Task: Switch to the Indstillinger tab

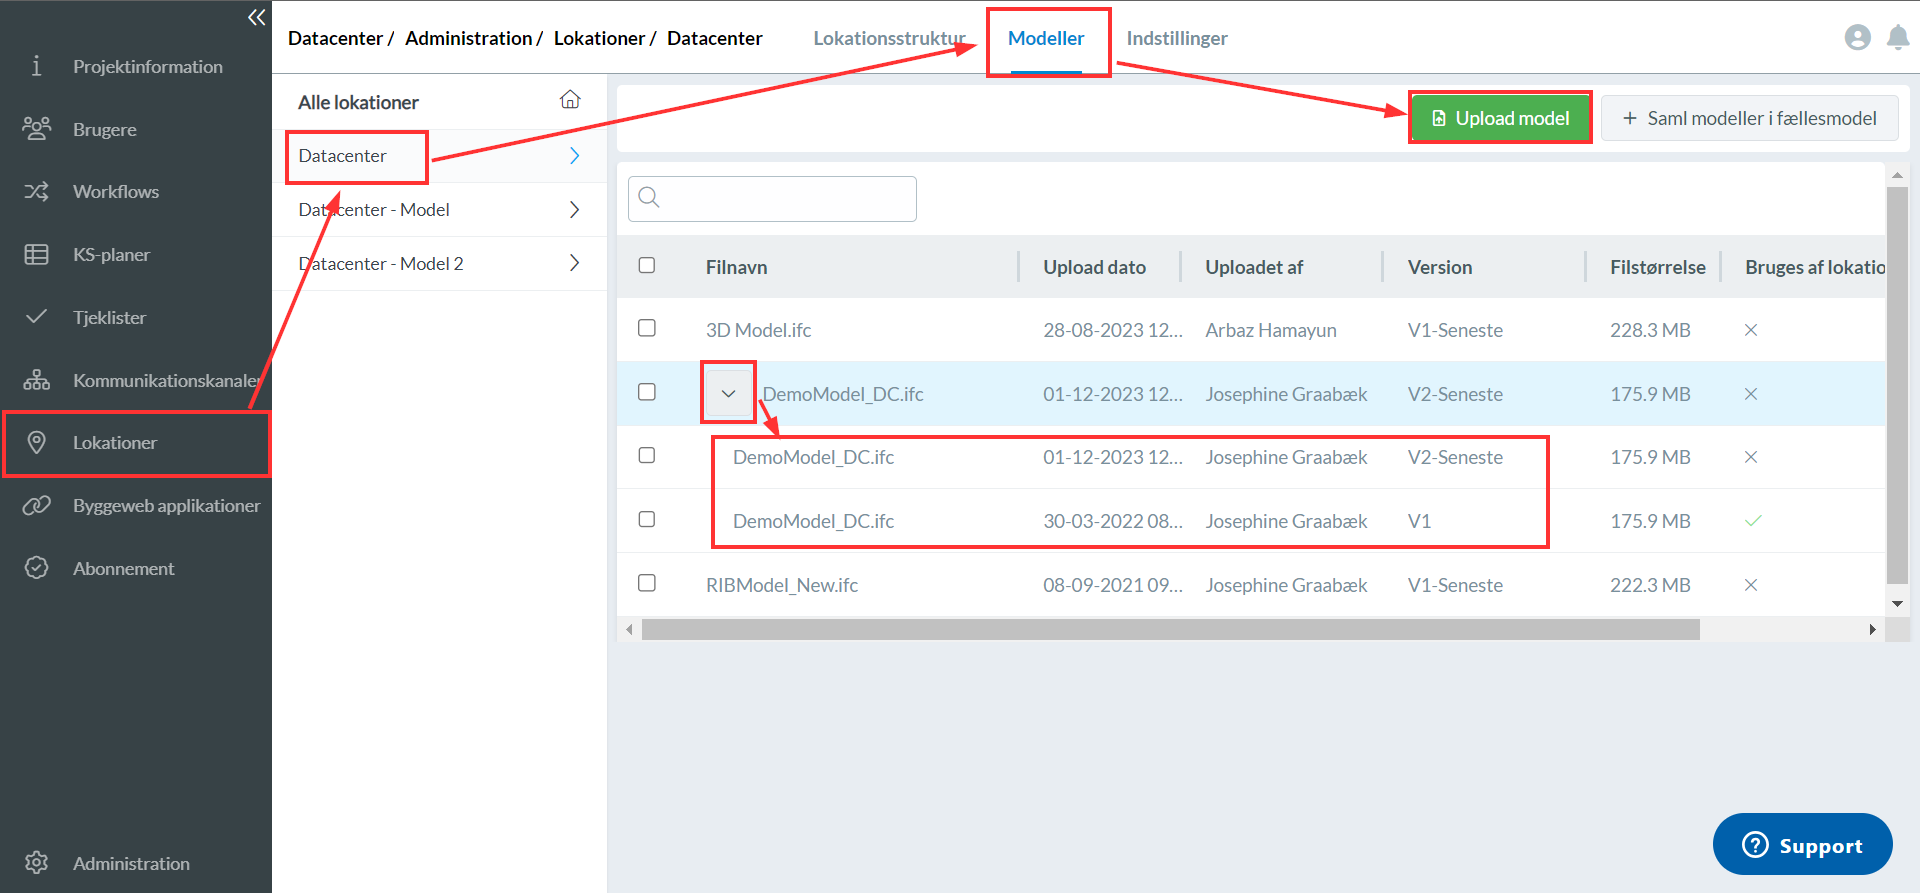Action: [x=1176, y=38]
